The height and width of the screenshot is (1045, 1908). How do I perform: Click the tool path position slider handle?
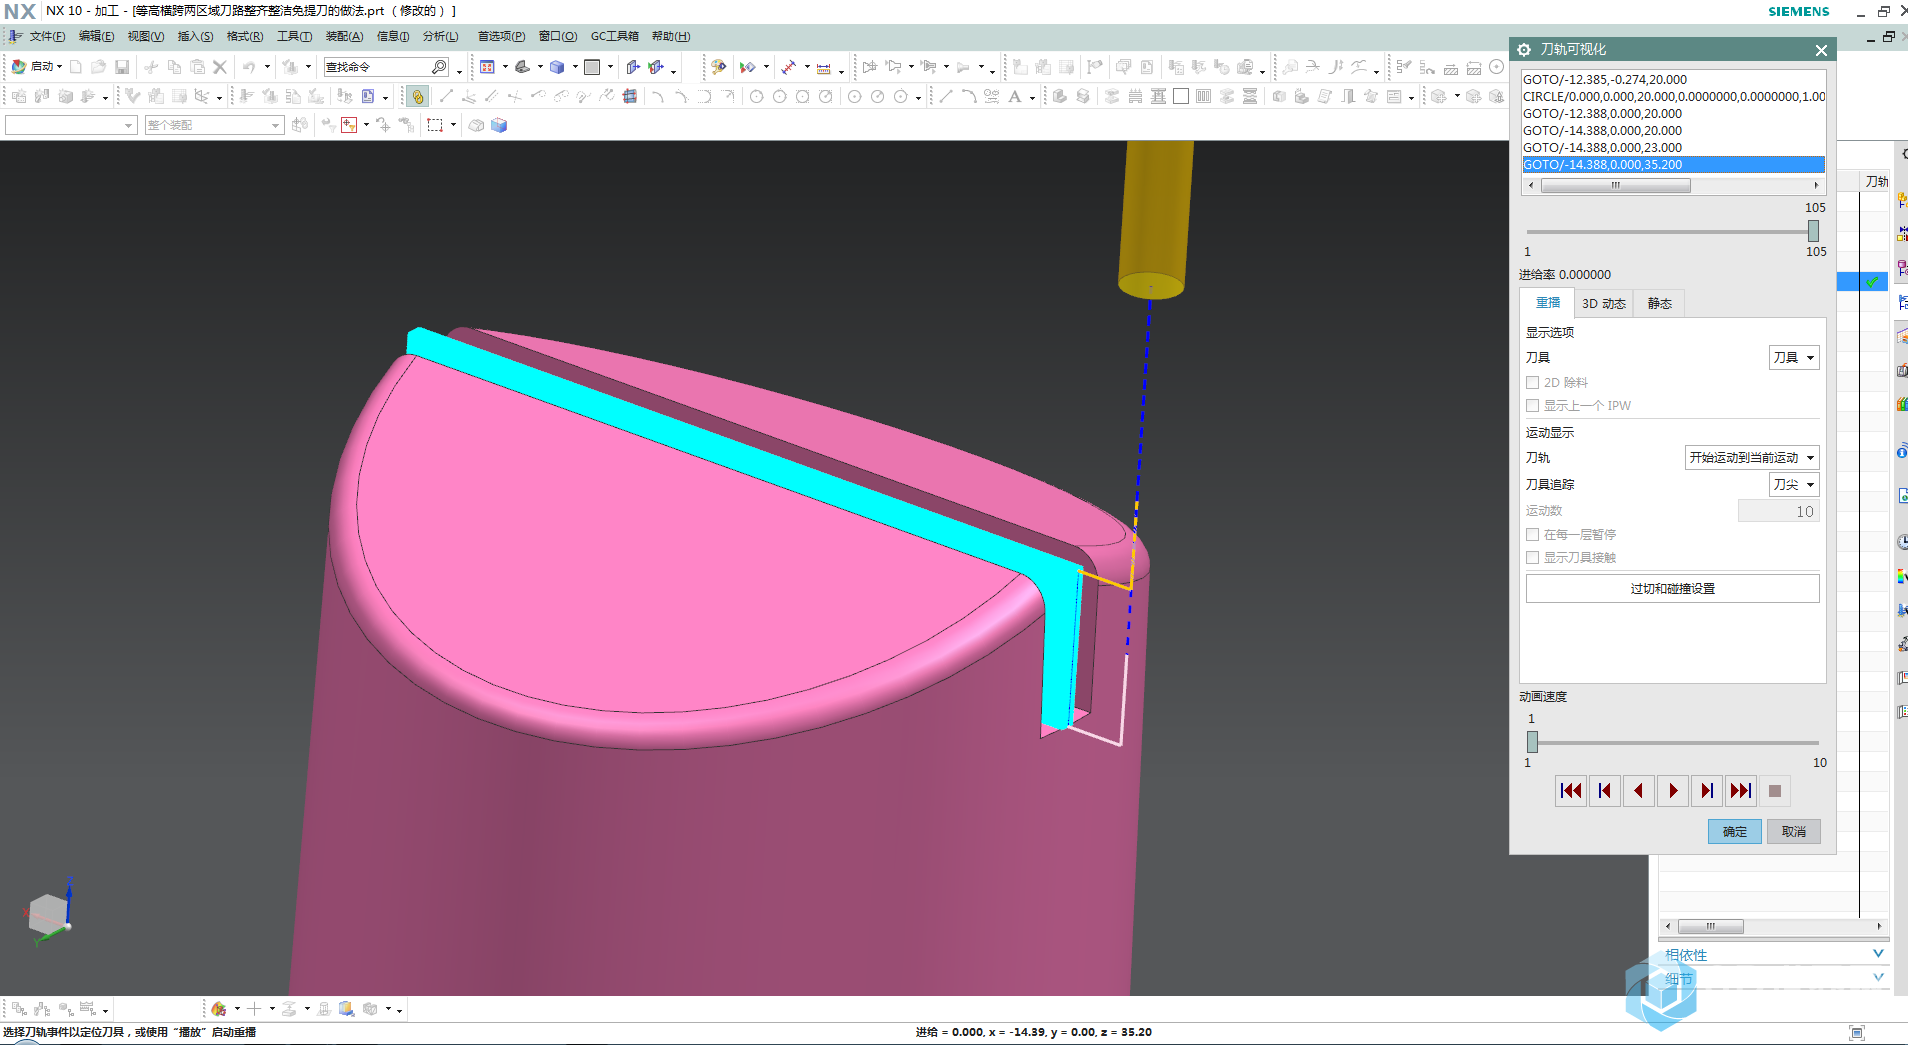[1813, 231]
